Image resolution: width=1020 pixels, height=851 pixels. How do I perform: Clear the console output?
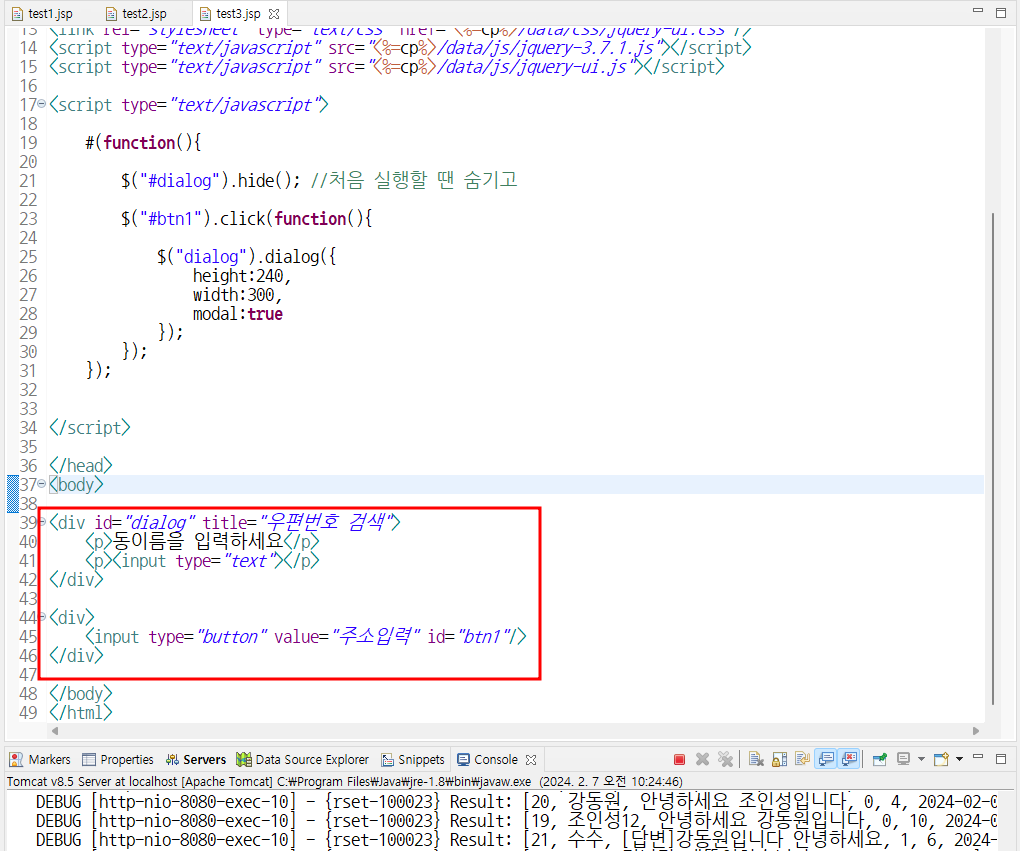(x=756, y=759)
